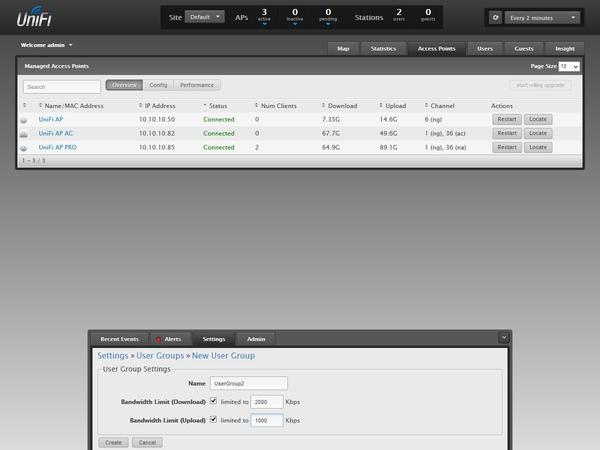Click the Stations users count
This screenshot has width=600, height=450.
pyautogui.click(x=399, y=15)
